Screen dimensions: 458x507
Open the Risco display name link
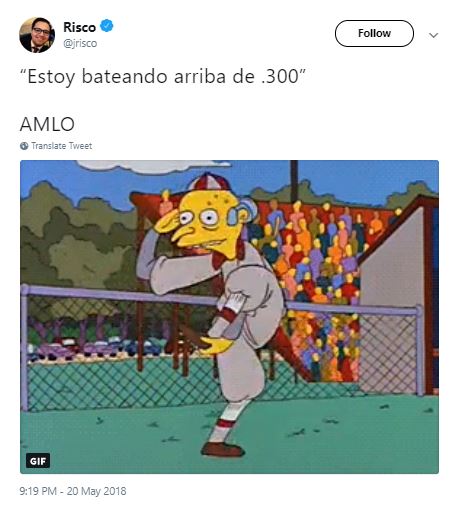pyautogui.click(x=79, y=27)
